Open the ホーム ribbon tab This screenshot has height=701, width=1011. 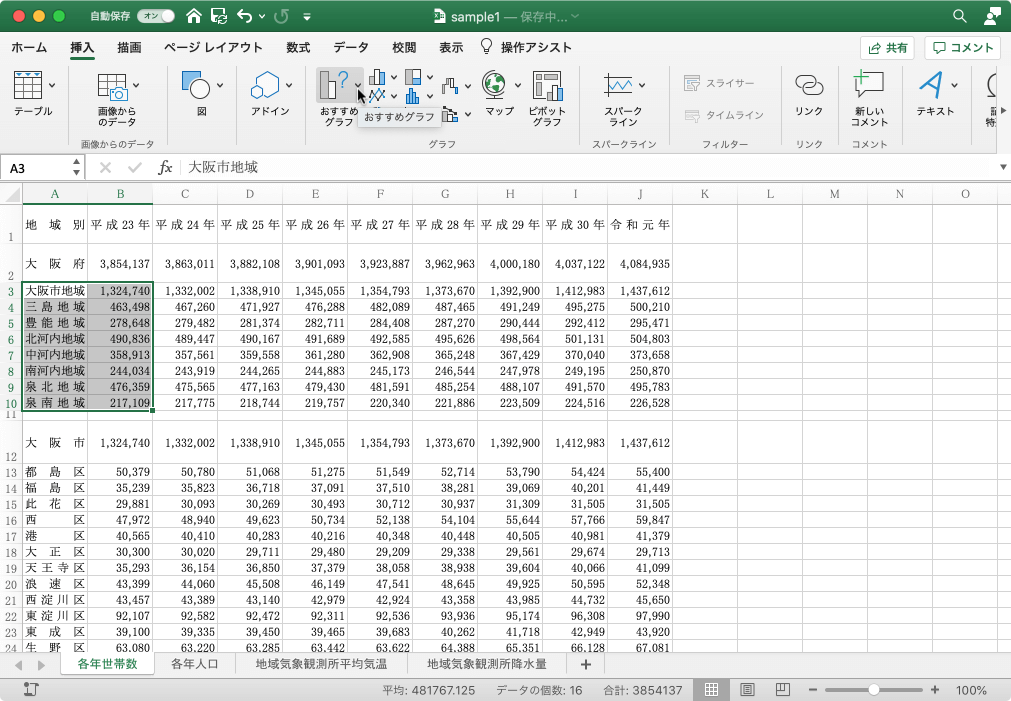29,48
